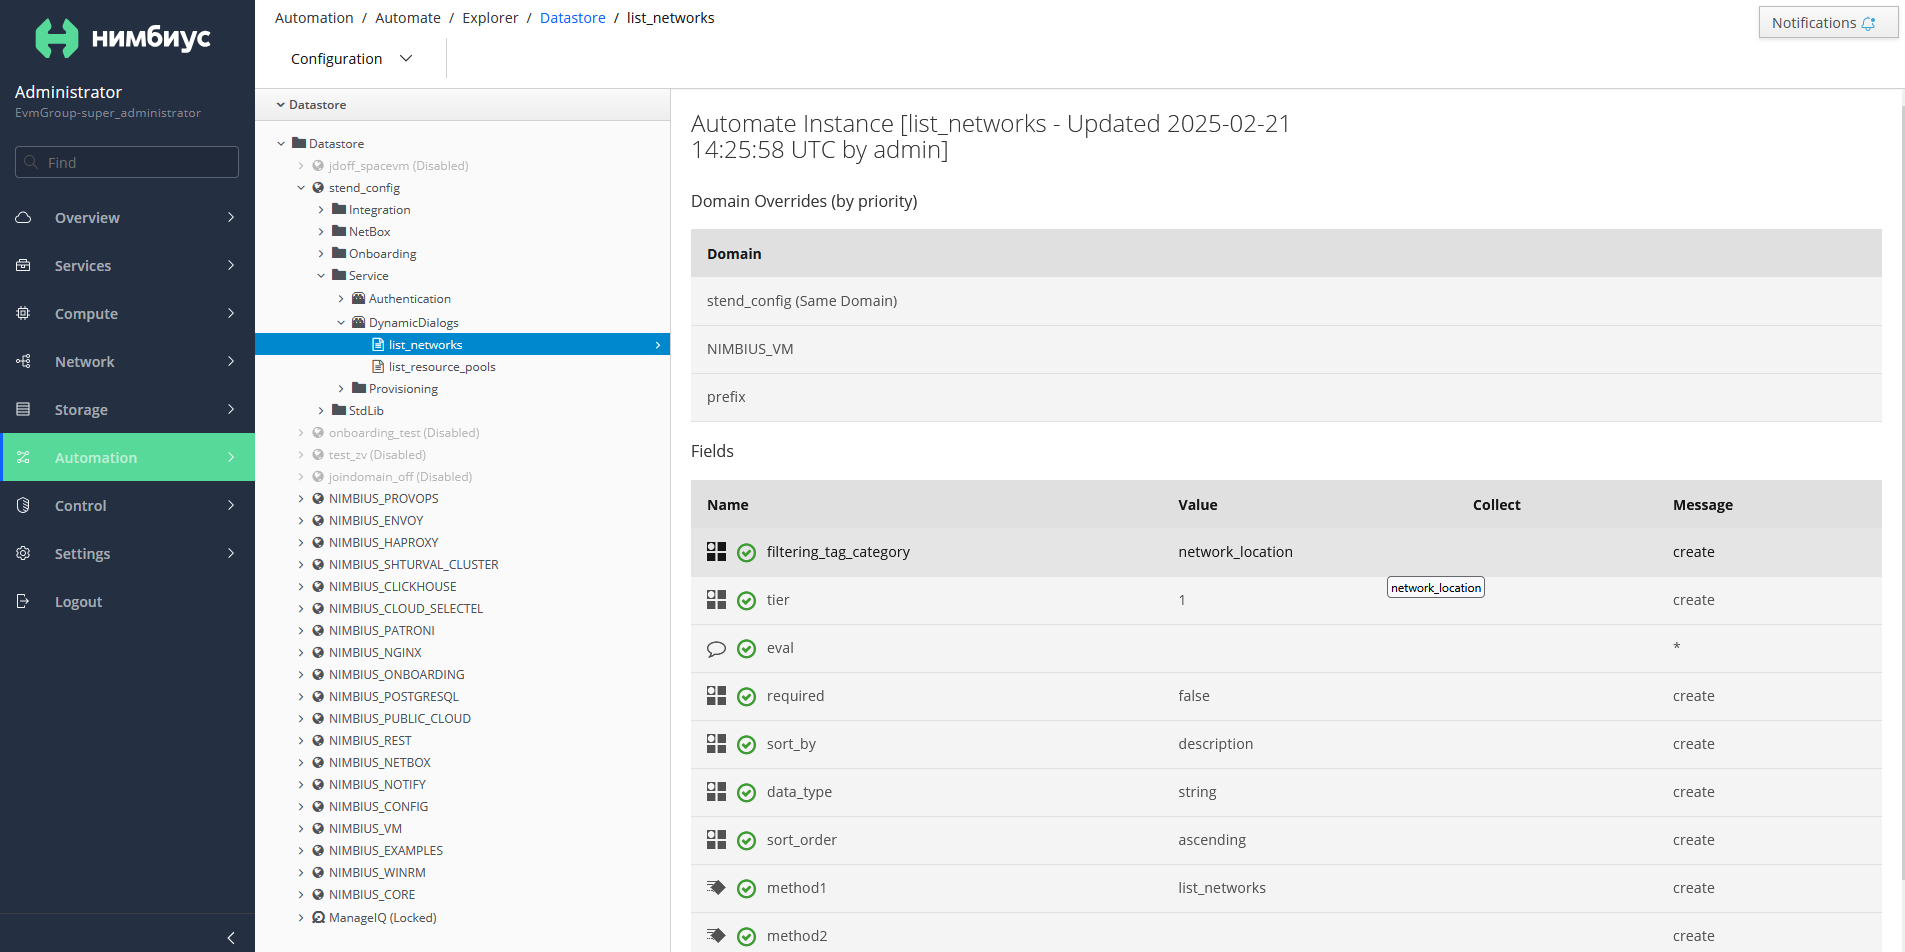Click the 'list_networks' value of method1

pyautogui.click(x=1222, y=887)
